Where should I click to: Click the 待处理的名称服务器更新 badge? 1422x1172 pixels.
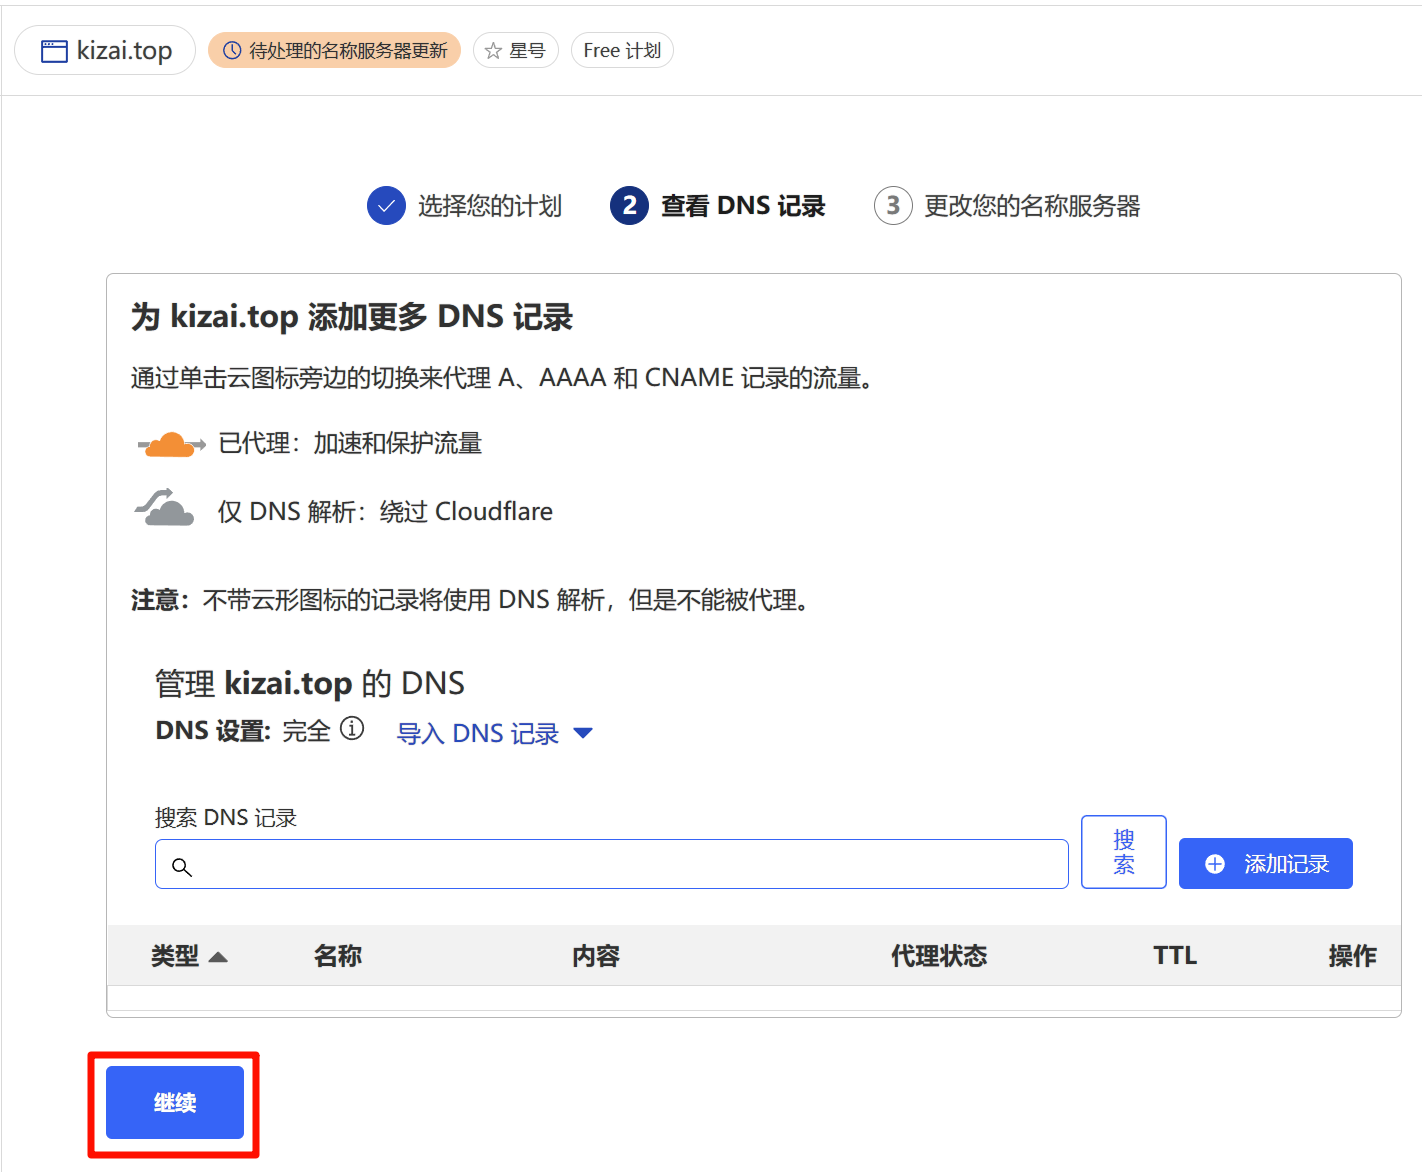(x=334, y=51)
